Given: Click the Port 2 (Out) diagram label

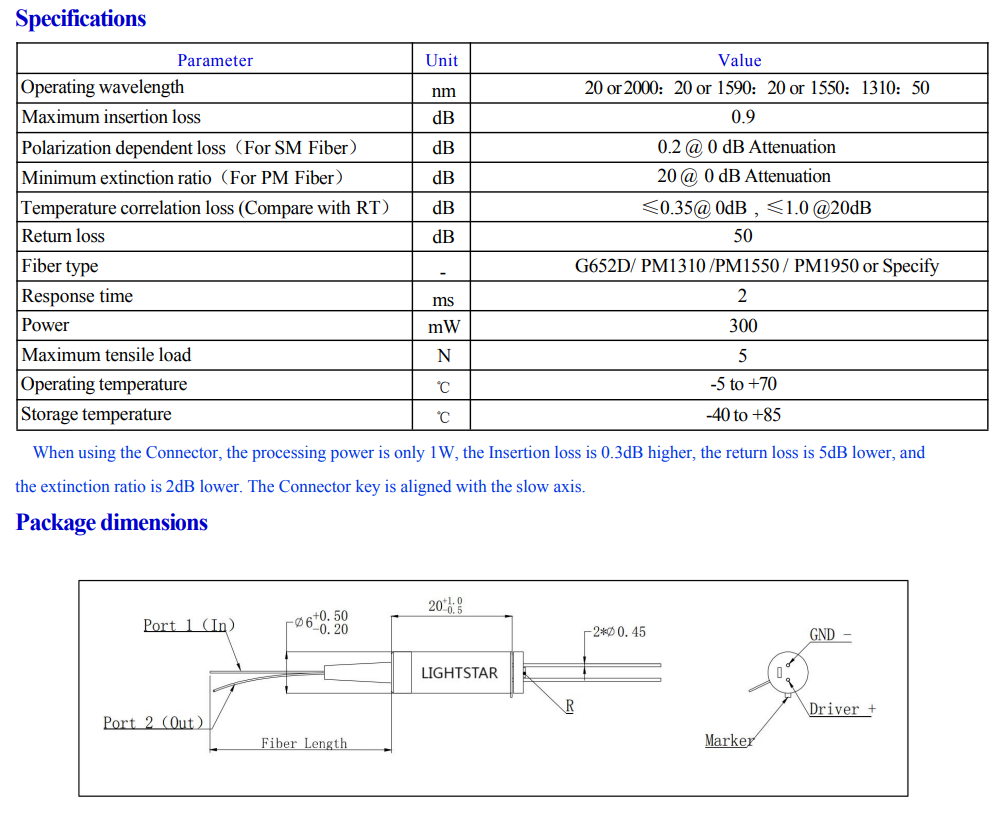Looking at the screenshot, I should coord(154,723).
